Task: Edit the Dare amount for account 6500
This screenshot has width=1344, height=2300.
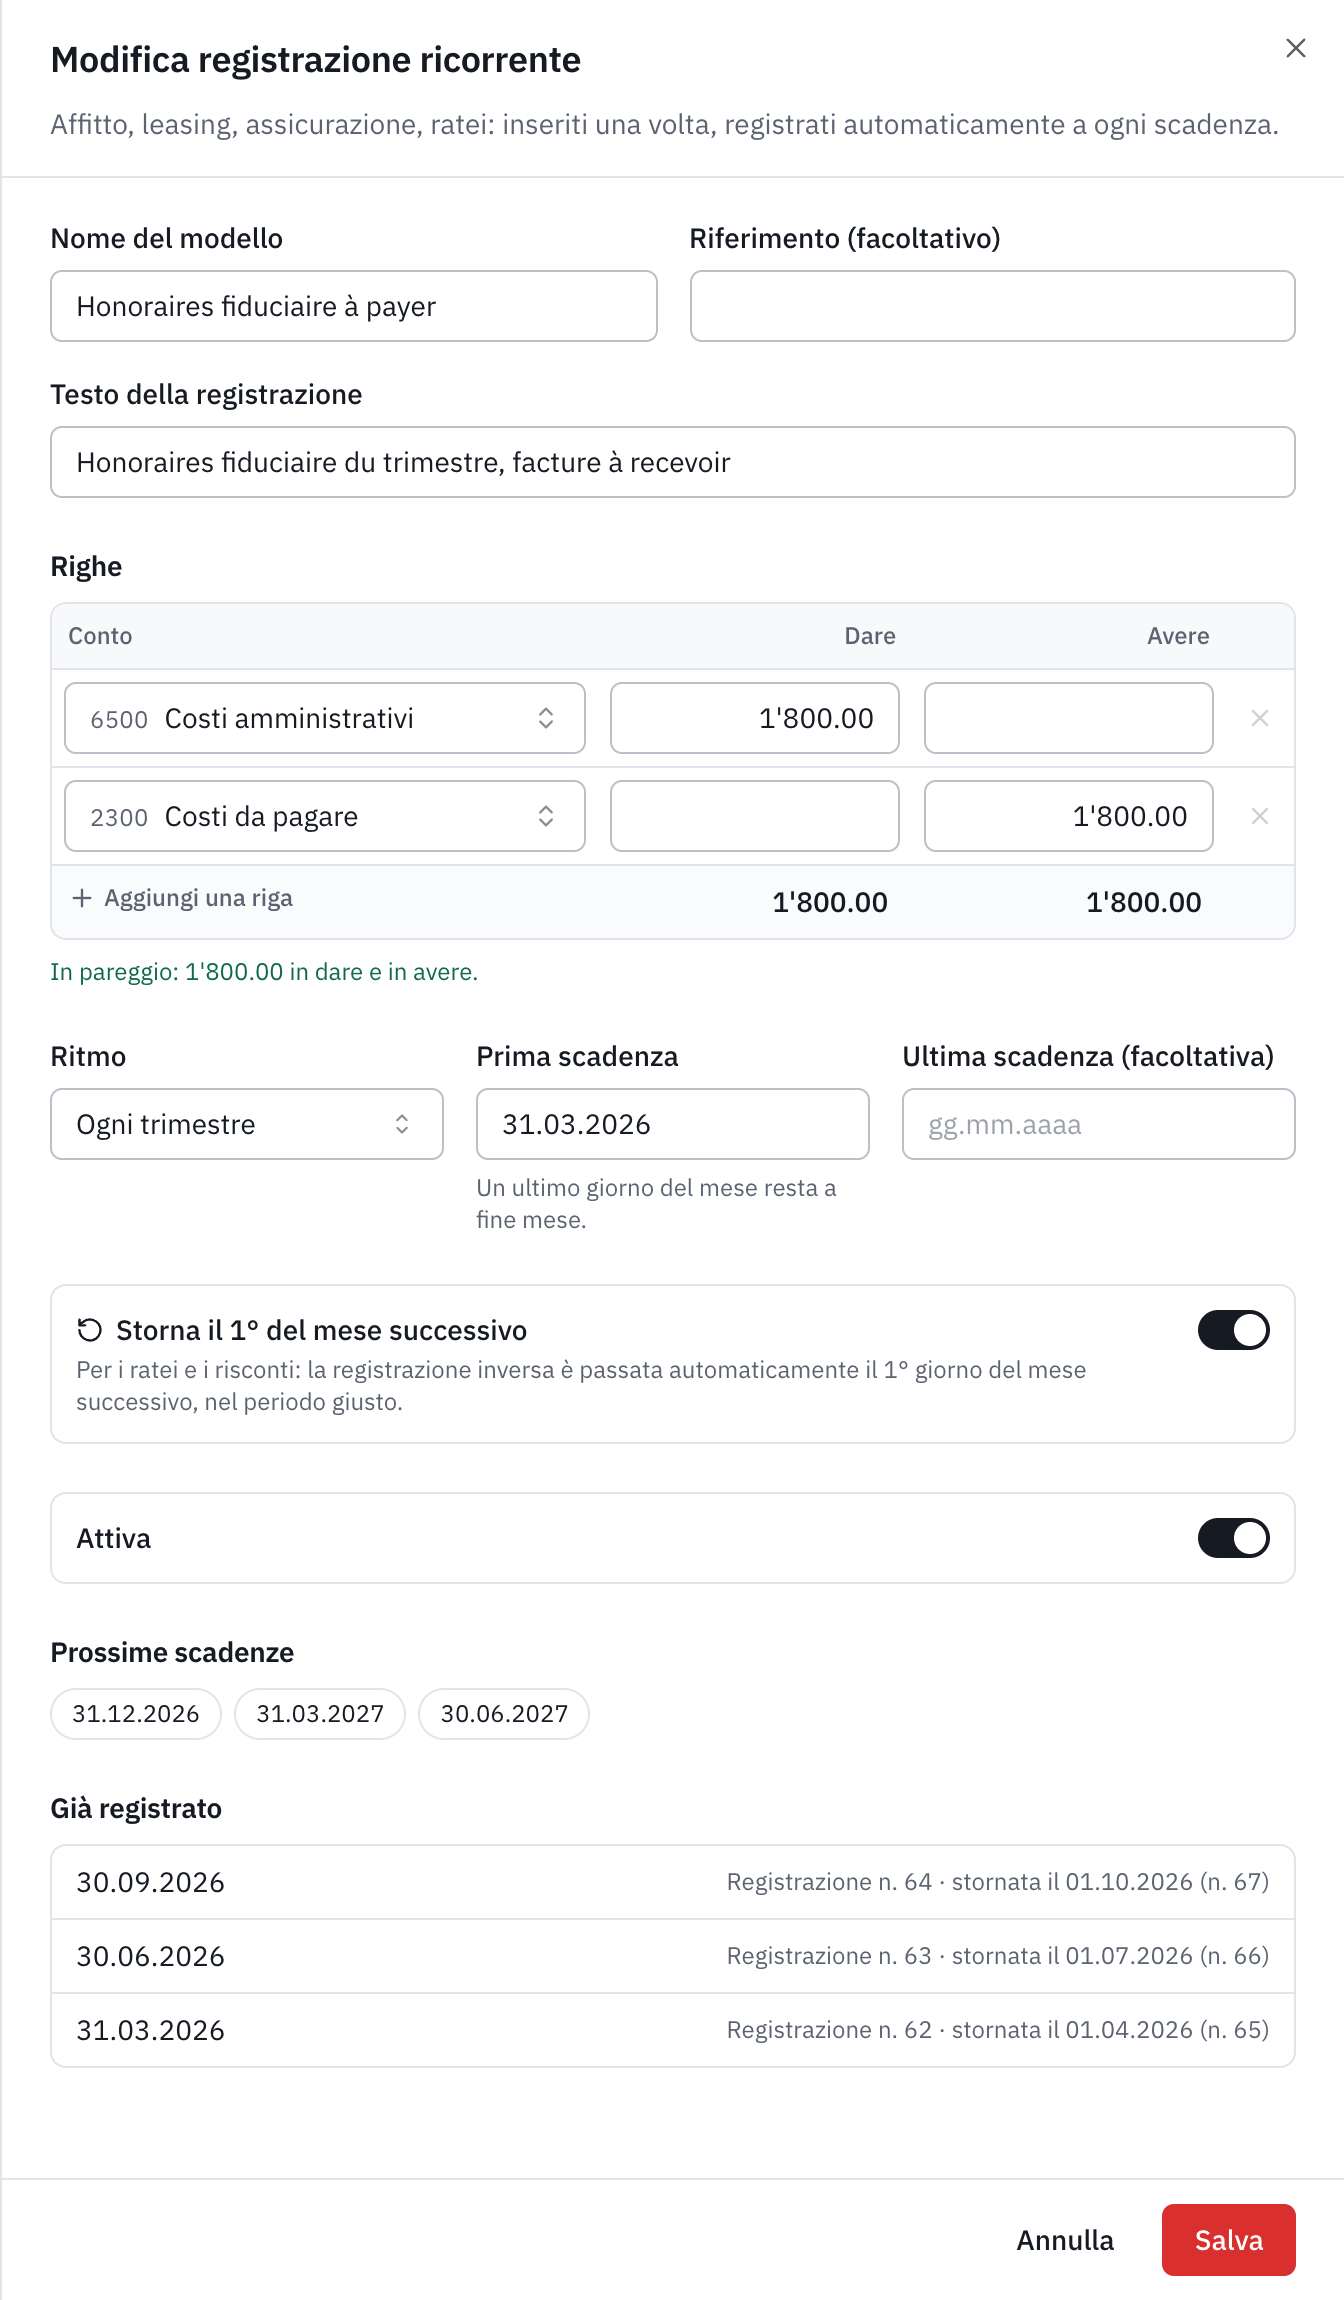Action: coord(755,718)
